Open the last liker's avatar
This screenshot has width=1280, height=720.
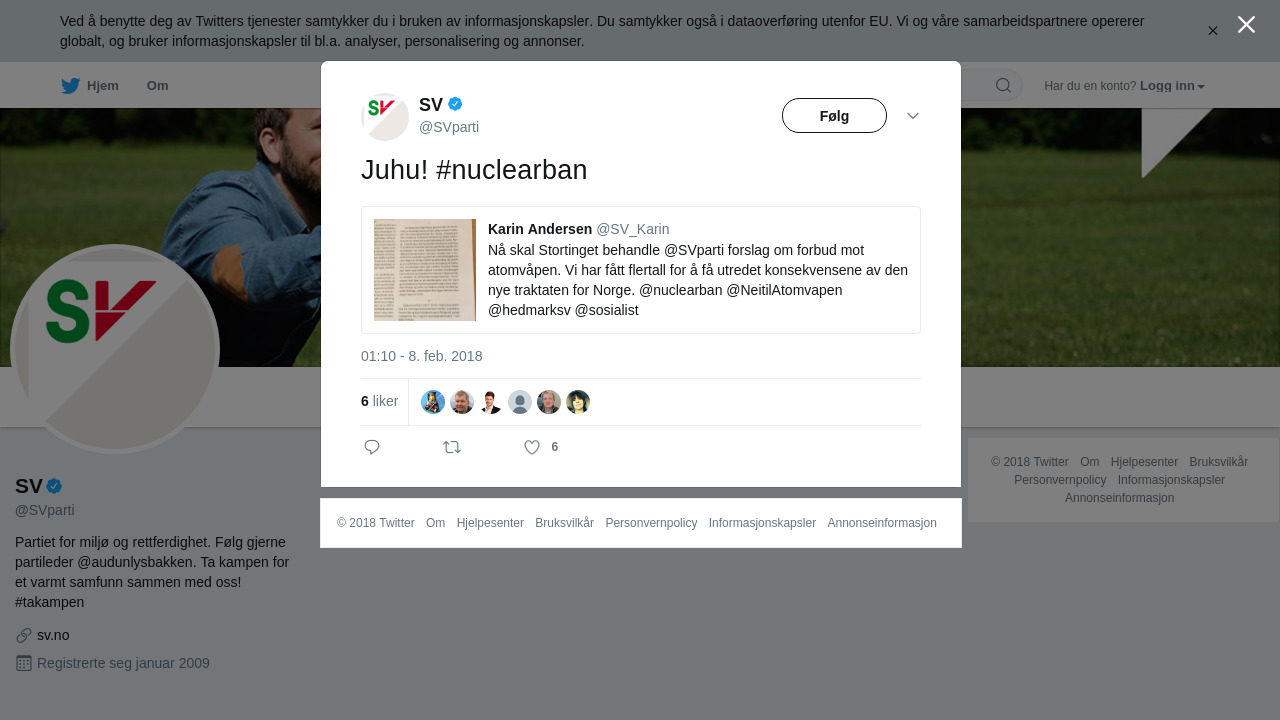click(578, 402)
